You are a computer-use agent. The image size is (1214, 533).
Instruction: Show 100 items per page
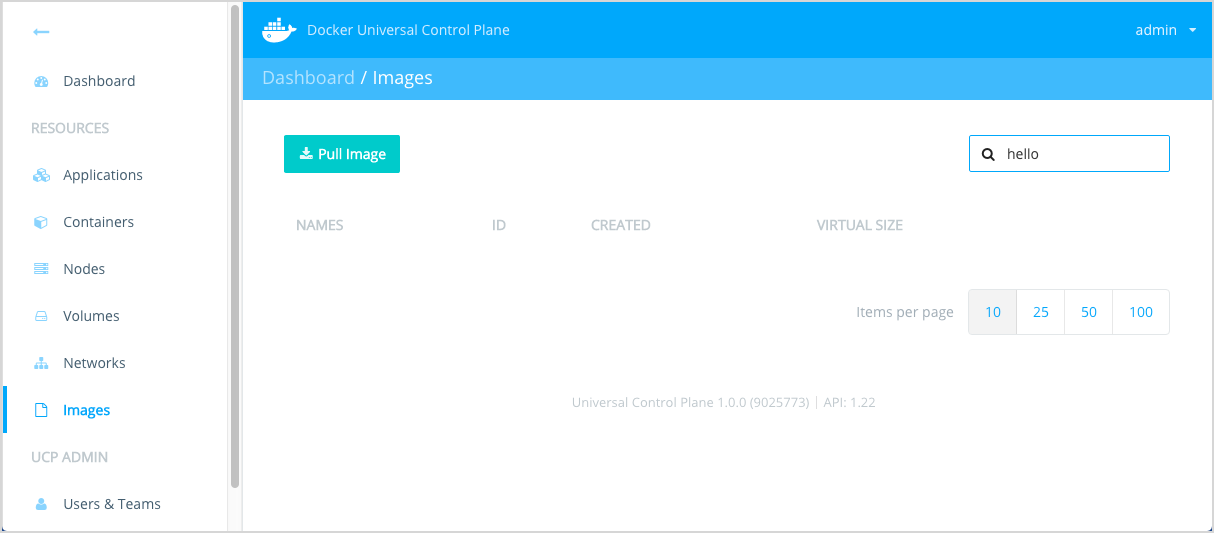tap(1141, 312)
